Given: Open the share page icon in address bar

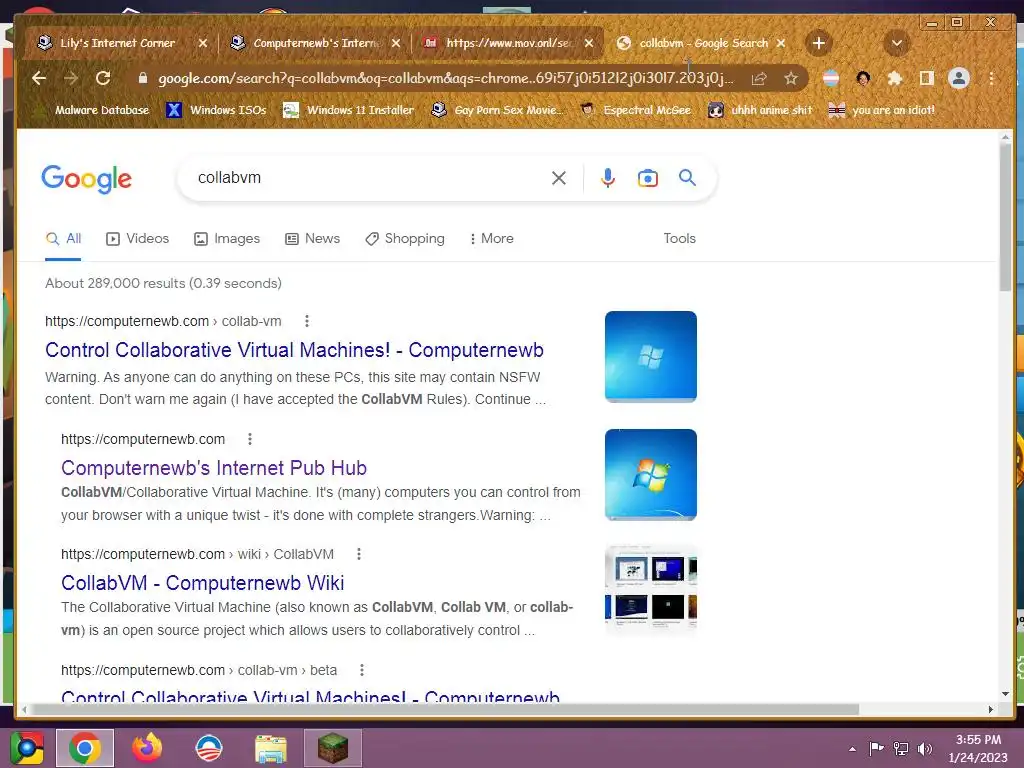Looking at the screenshot, I should coord(759,79).
